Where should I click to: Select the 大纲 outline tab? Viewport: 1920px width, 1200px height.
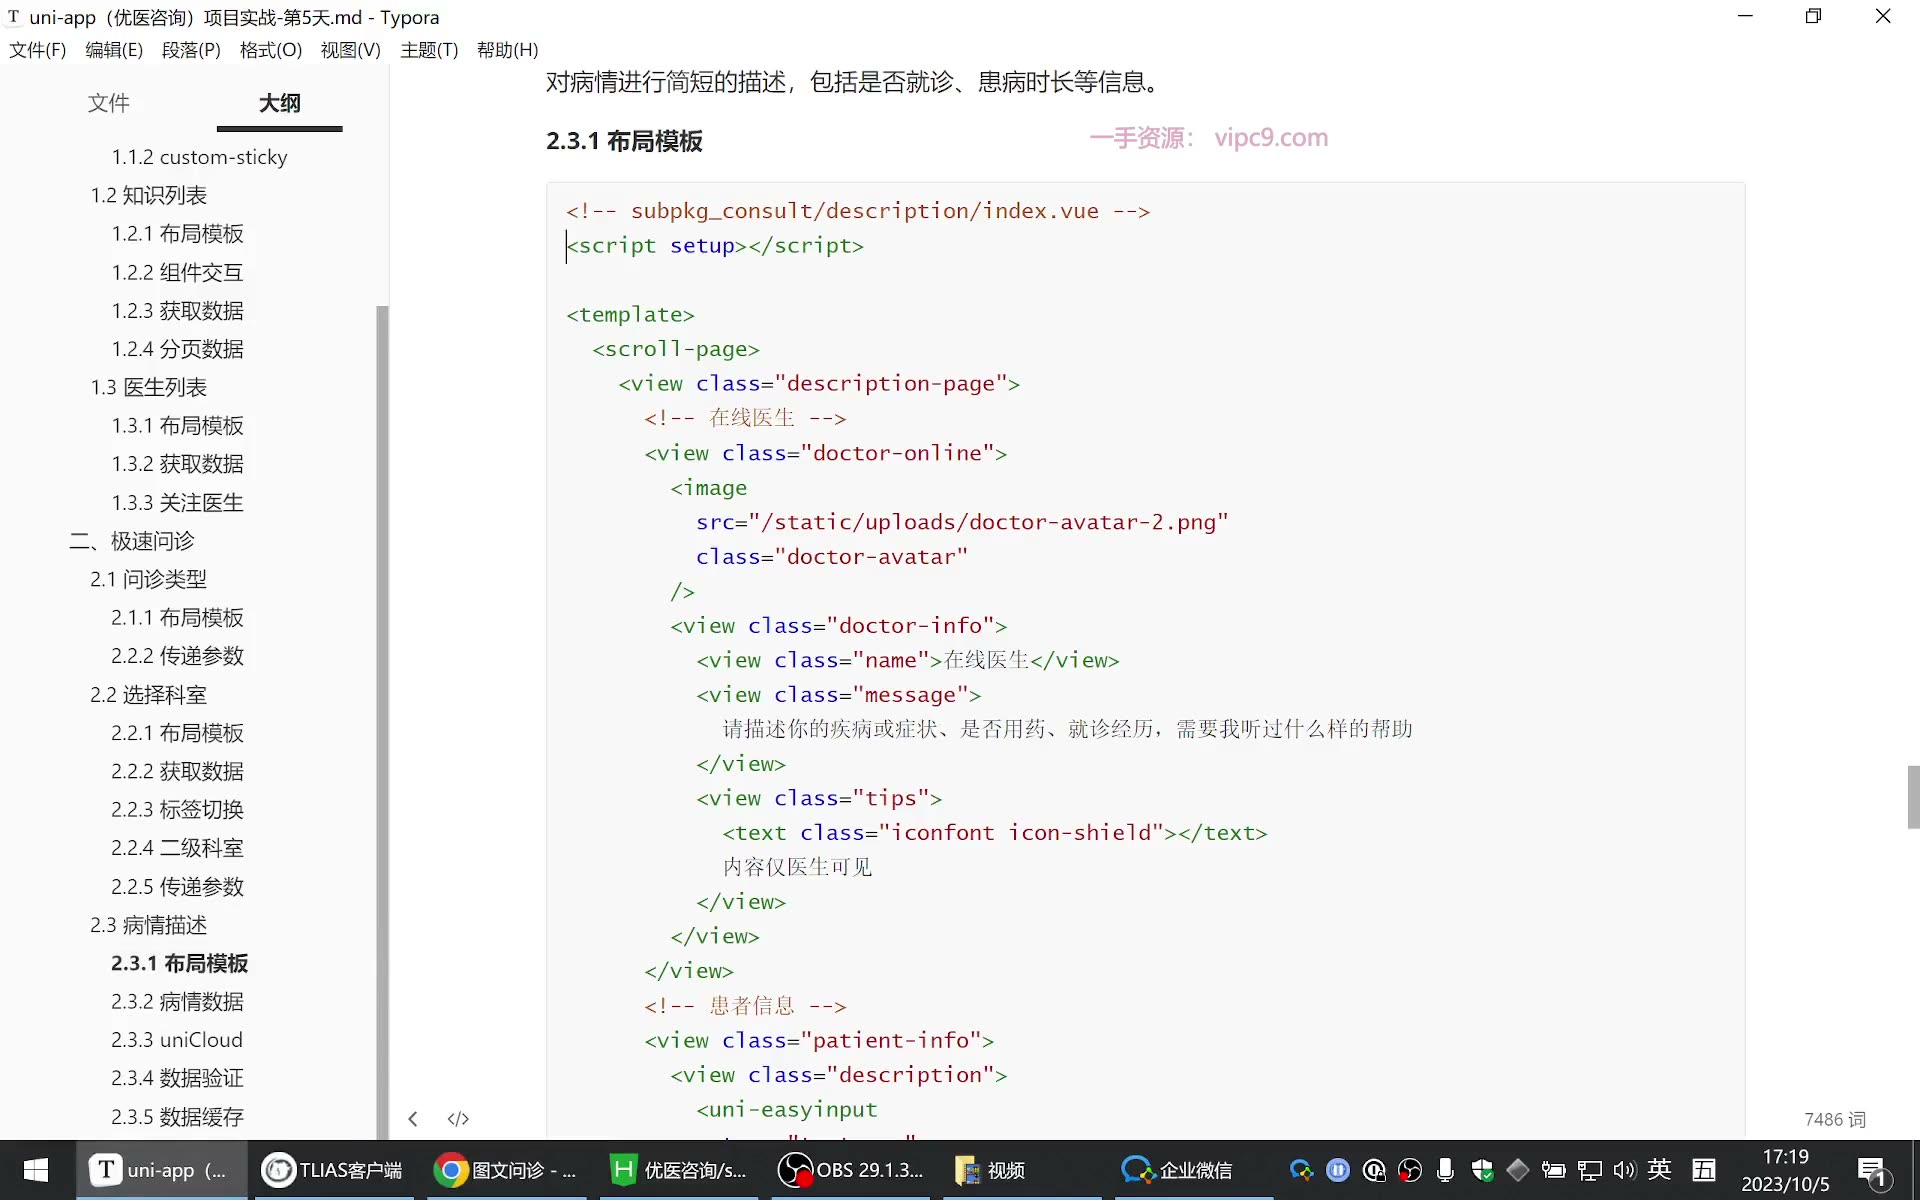point(279,103)
